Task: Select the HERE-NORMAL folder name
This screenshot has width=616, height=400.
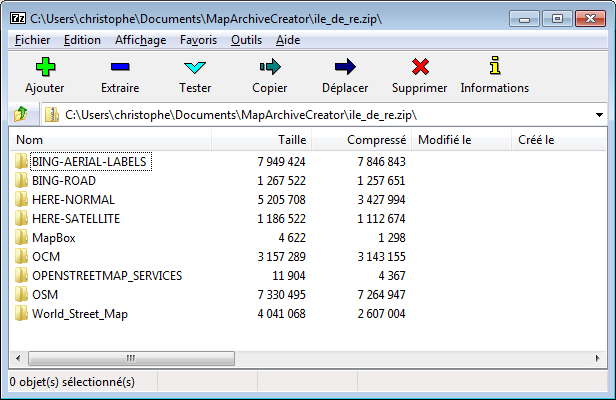Action: 73,200
